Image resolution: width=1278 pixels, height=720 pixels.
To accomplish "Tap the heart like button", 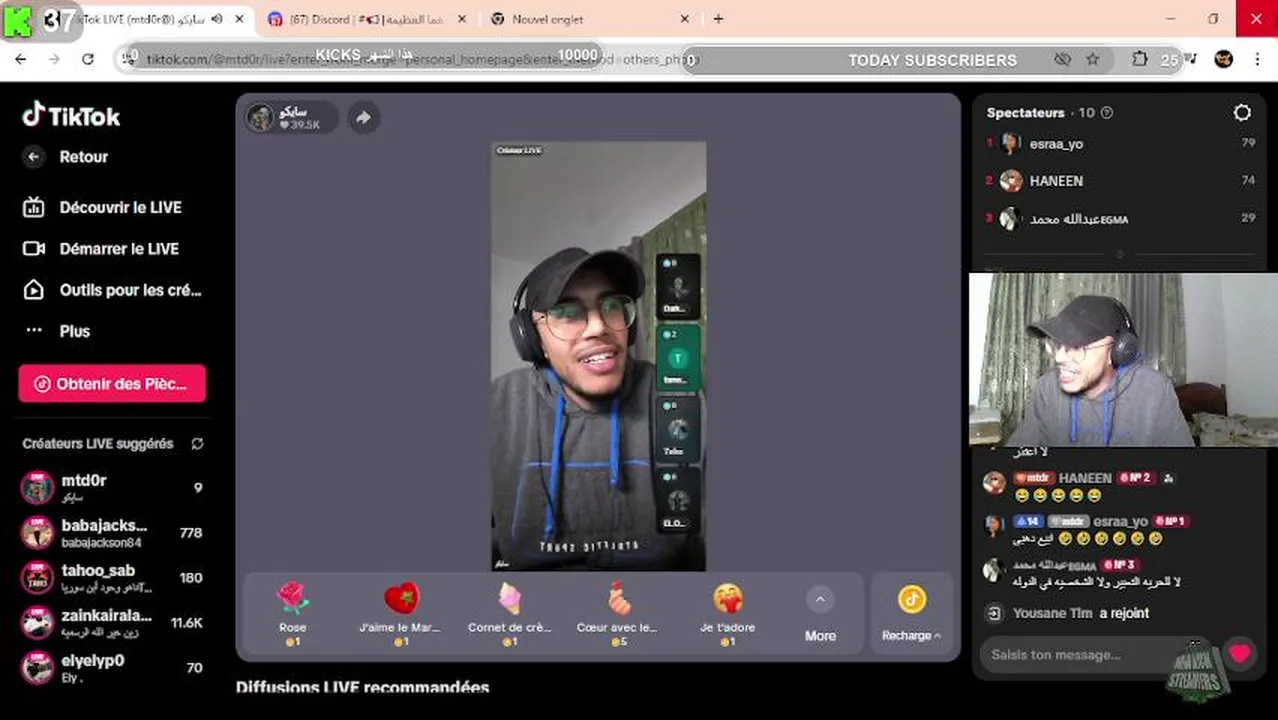I will (x=1240, y=654).
